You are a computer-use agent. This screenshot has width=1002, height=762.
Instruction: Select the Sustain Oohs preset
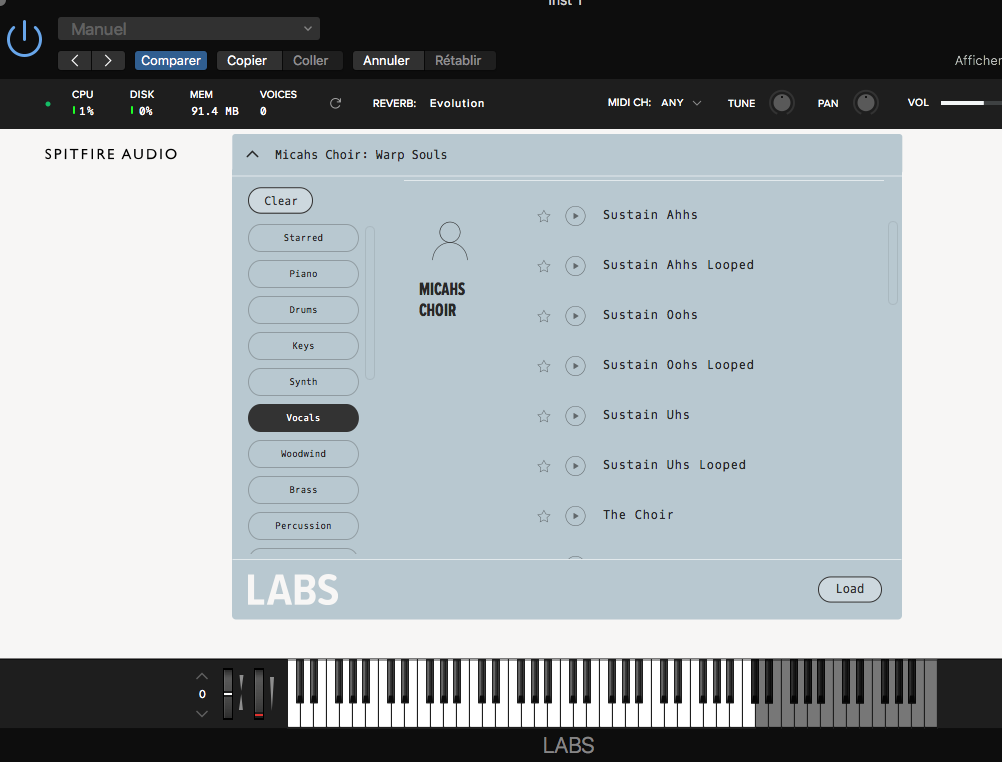[650, 315]
